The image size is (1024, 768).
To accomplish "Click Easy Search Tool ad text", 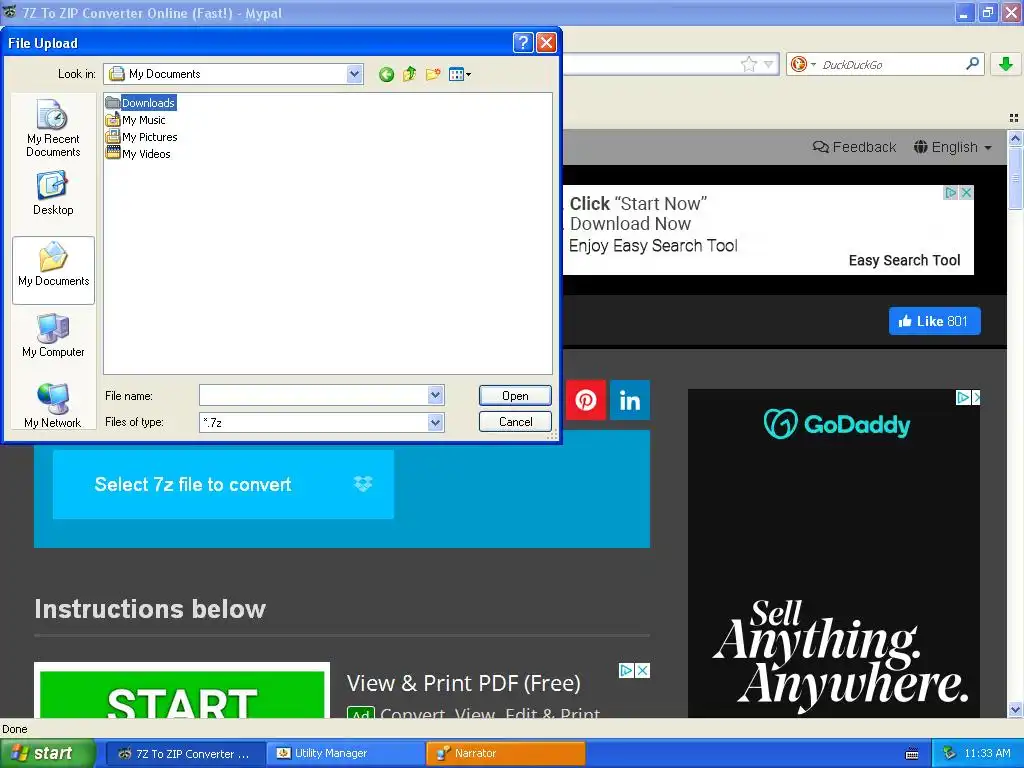I will [904, 260].
